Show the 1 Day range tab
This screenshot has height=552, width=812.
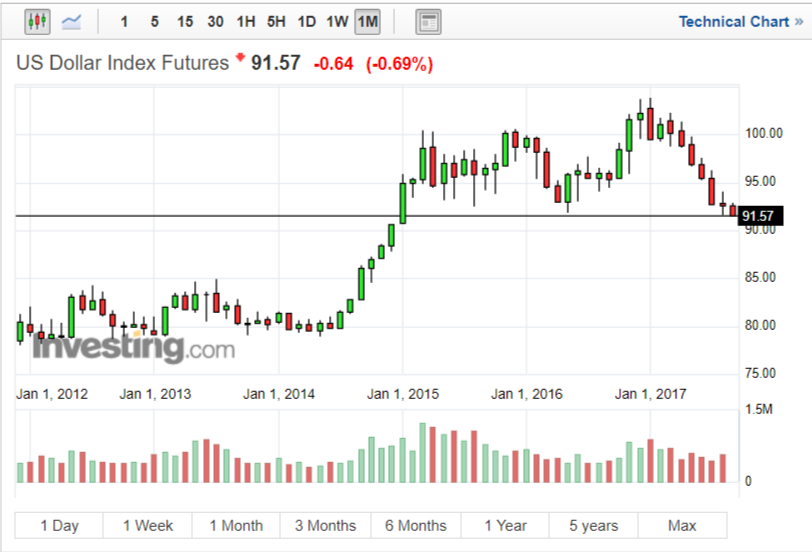(59, 525)
